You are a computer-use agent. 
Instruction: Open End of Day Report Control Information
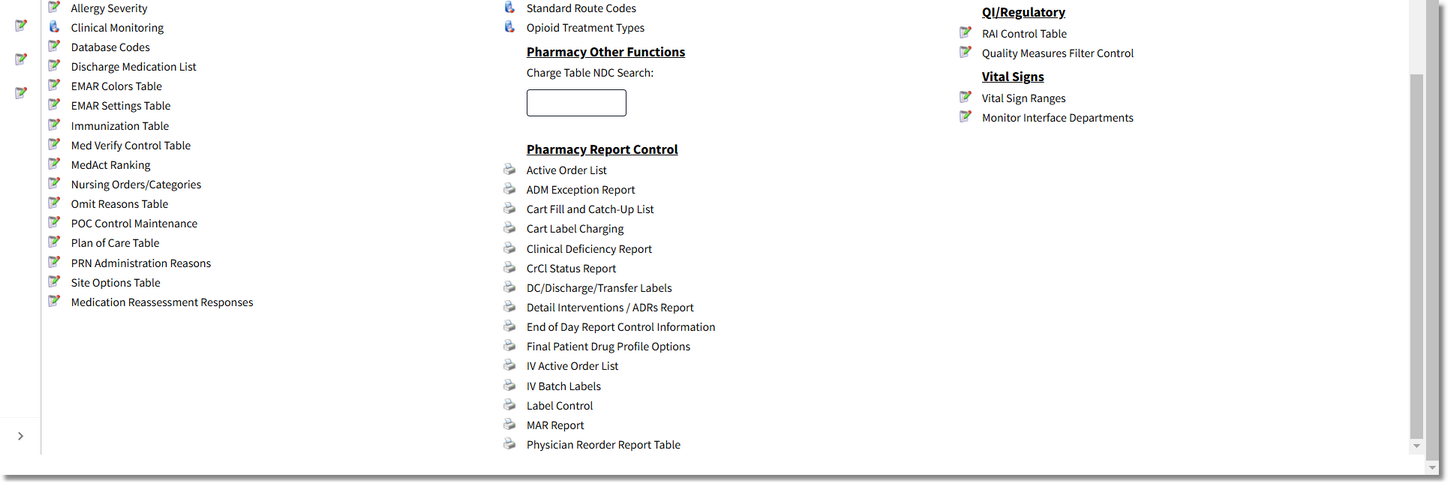click(x=621, y=327)
